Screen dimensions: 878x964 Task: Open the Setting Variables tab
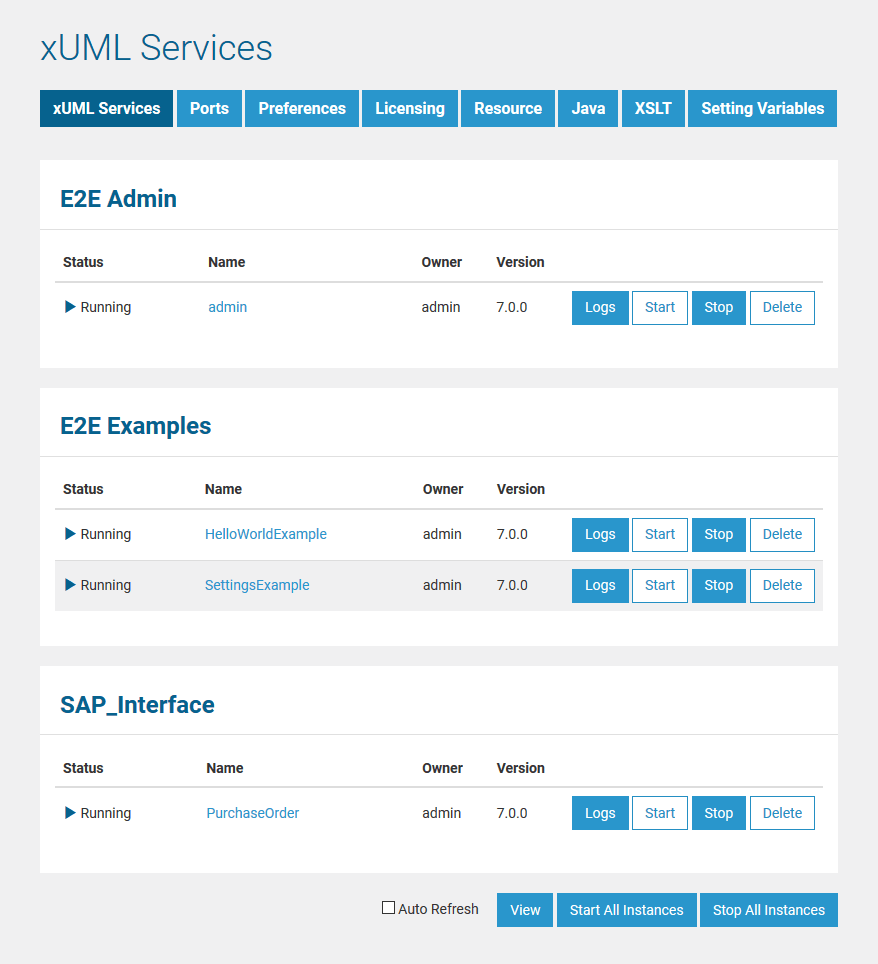[x=762, y=108]
